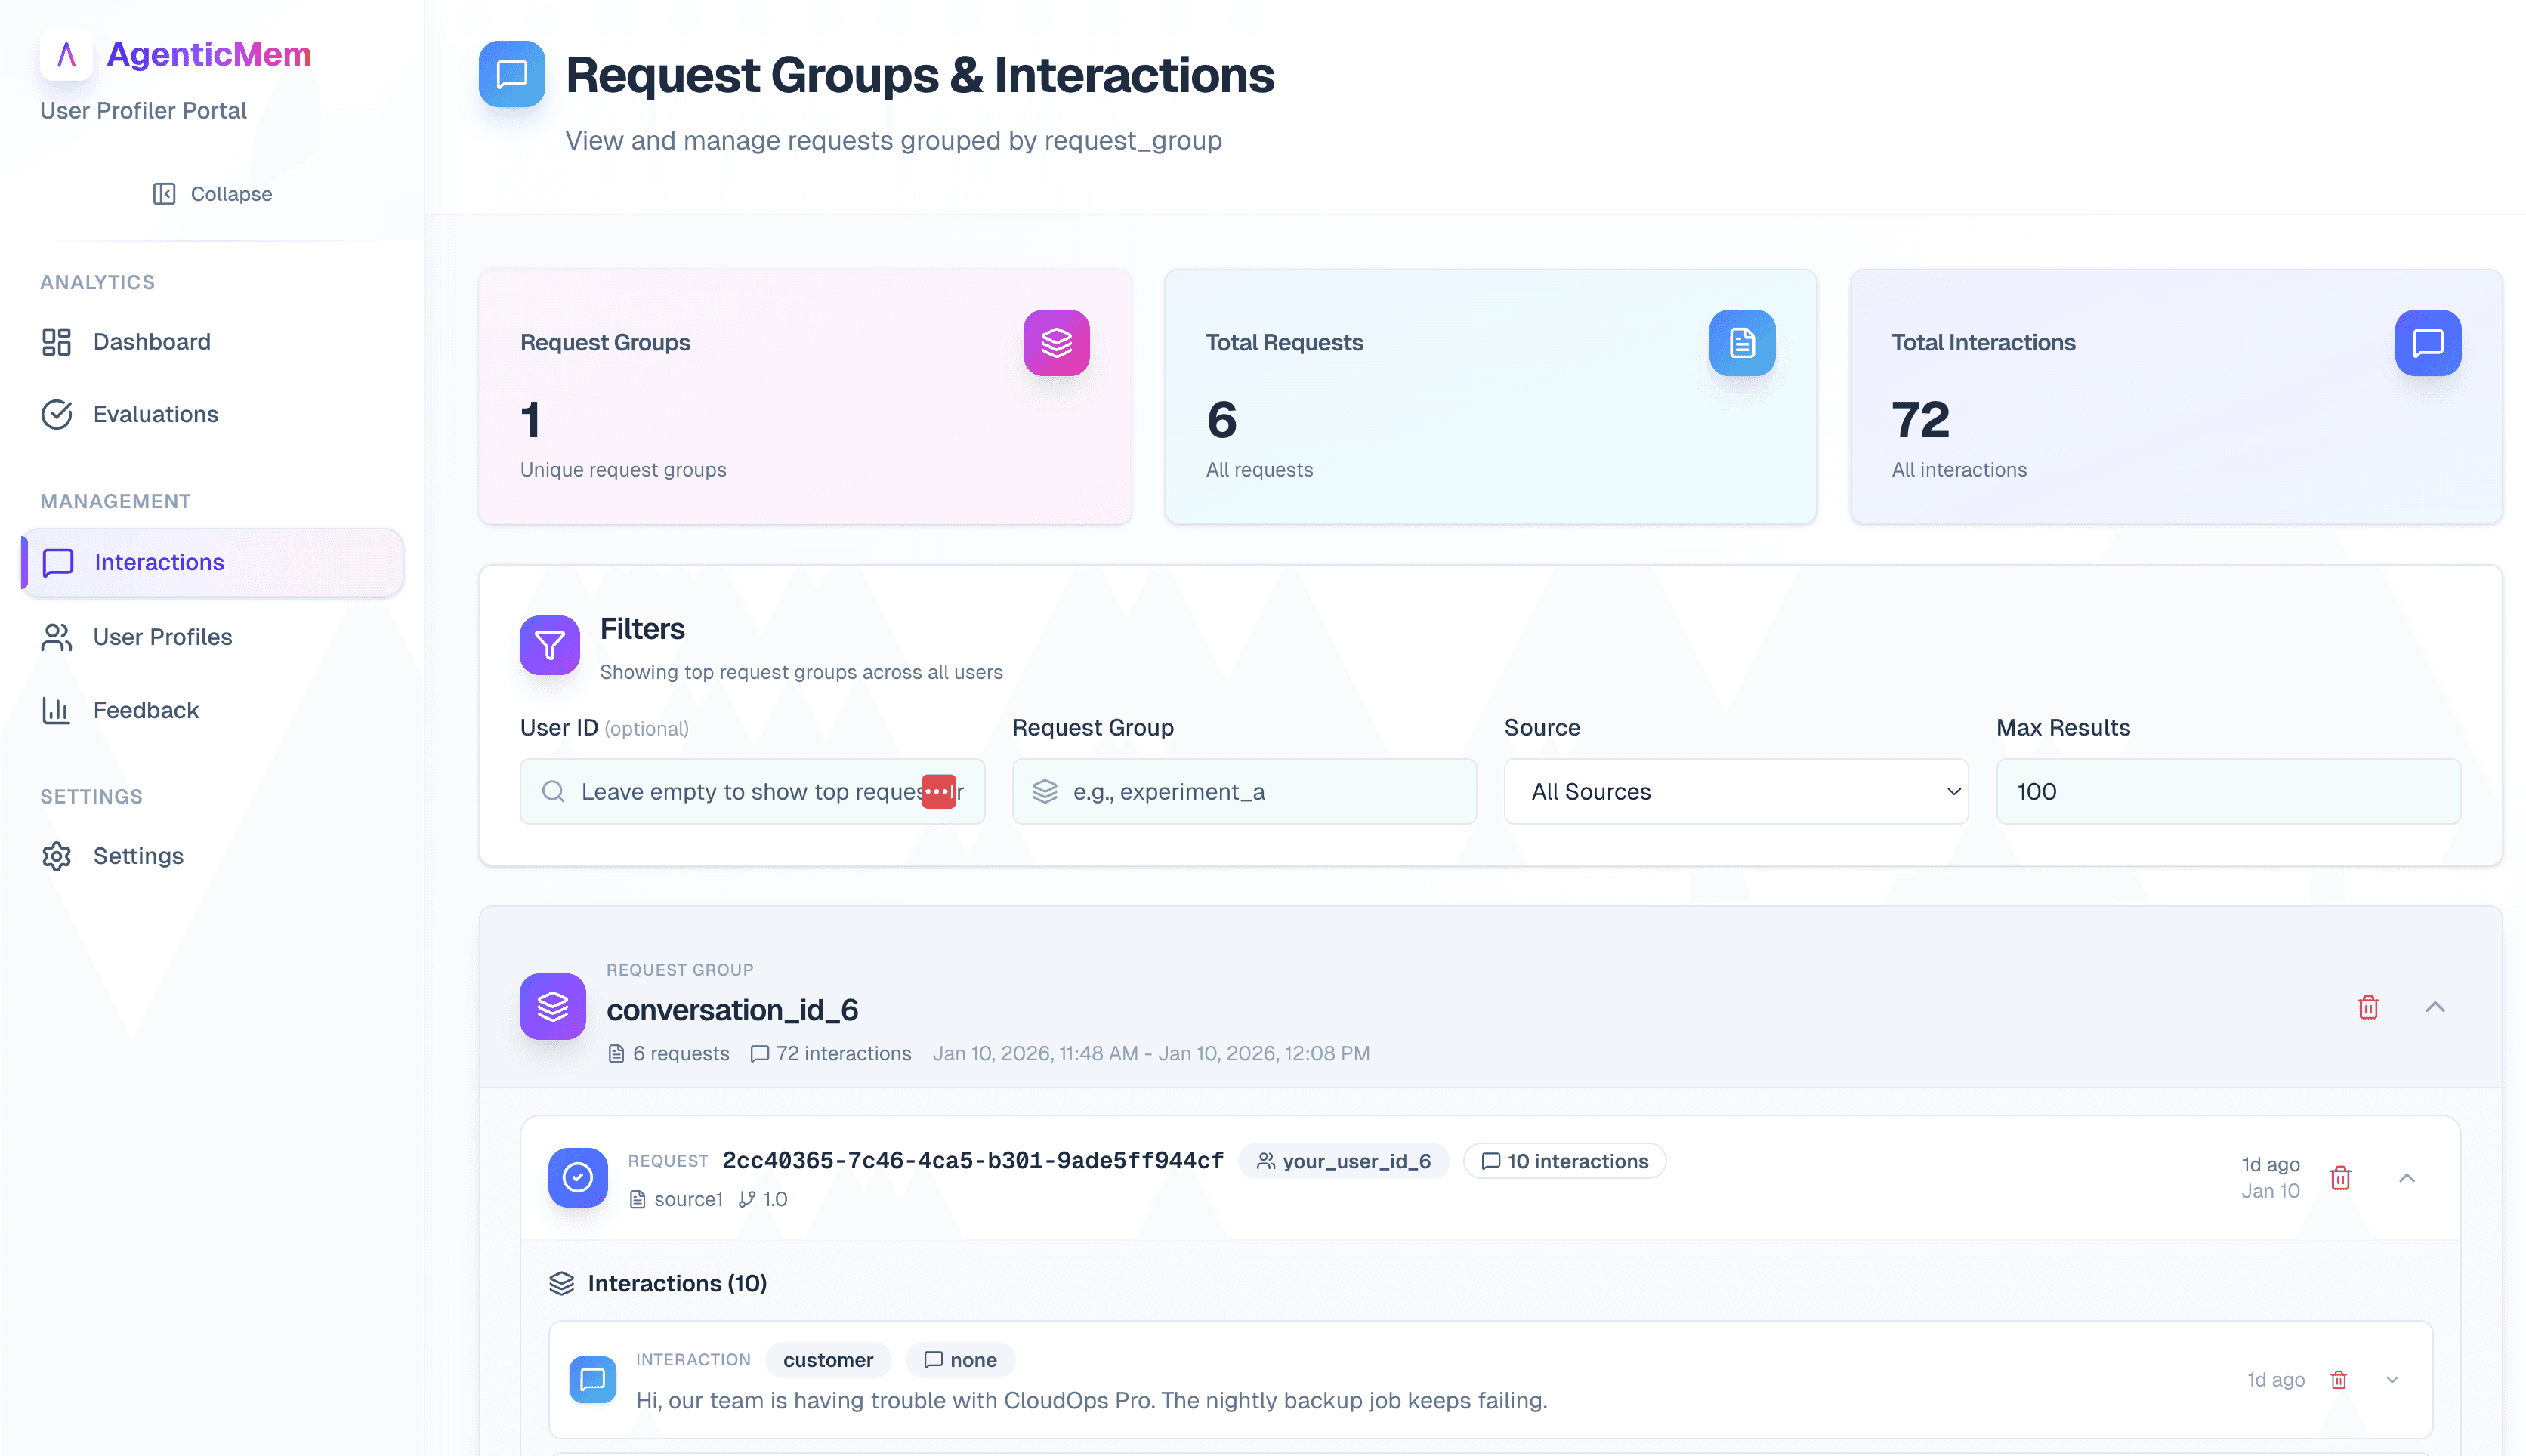Click the document icon on Total Requests card

pyautogui.click(x=1742, y=343)
